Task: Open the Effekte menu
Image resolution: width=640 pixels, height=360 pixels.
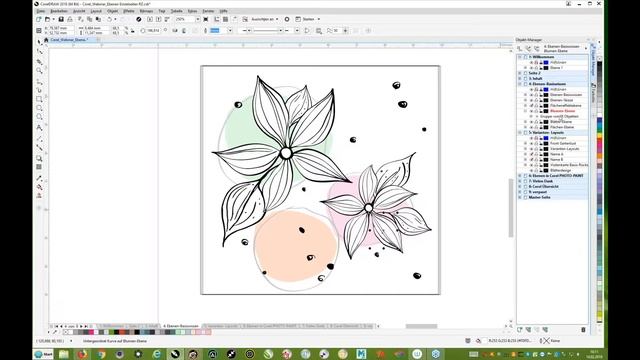Action: [129, 11]
